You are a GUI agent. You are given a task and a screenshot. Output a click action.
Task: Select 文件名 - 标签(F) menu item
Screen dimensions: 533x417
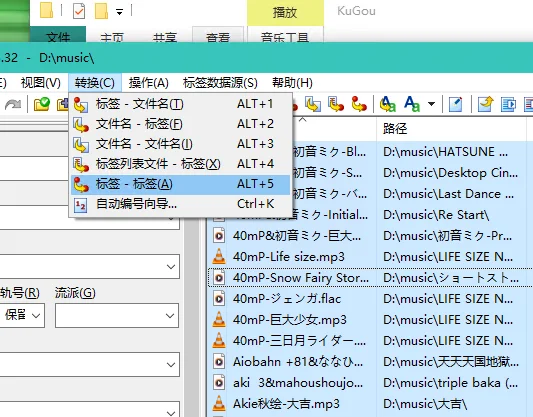click(x=180, y=124)
